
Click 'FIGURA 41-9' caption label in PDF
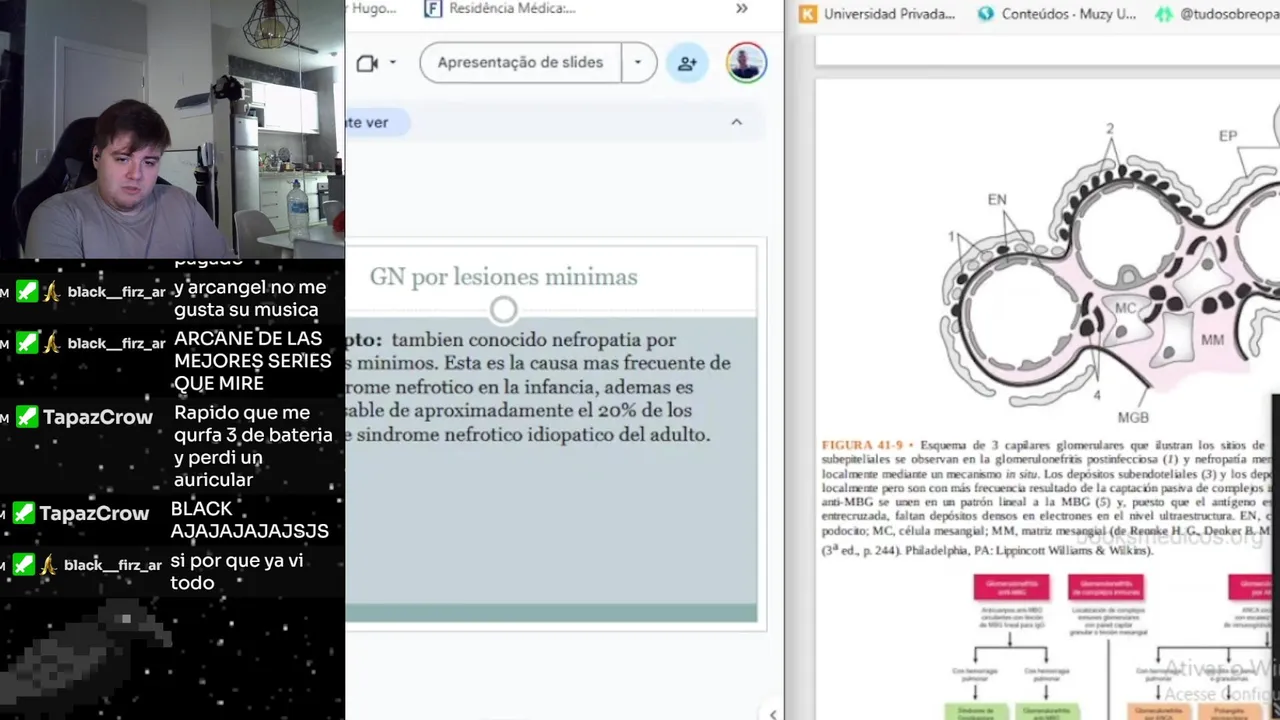(862, 445)
